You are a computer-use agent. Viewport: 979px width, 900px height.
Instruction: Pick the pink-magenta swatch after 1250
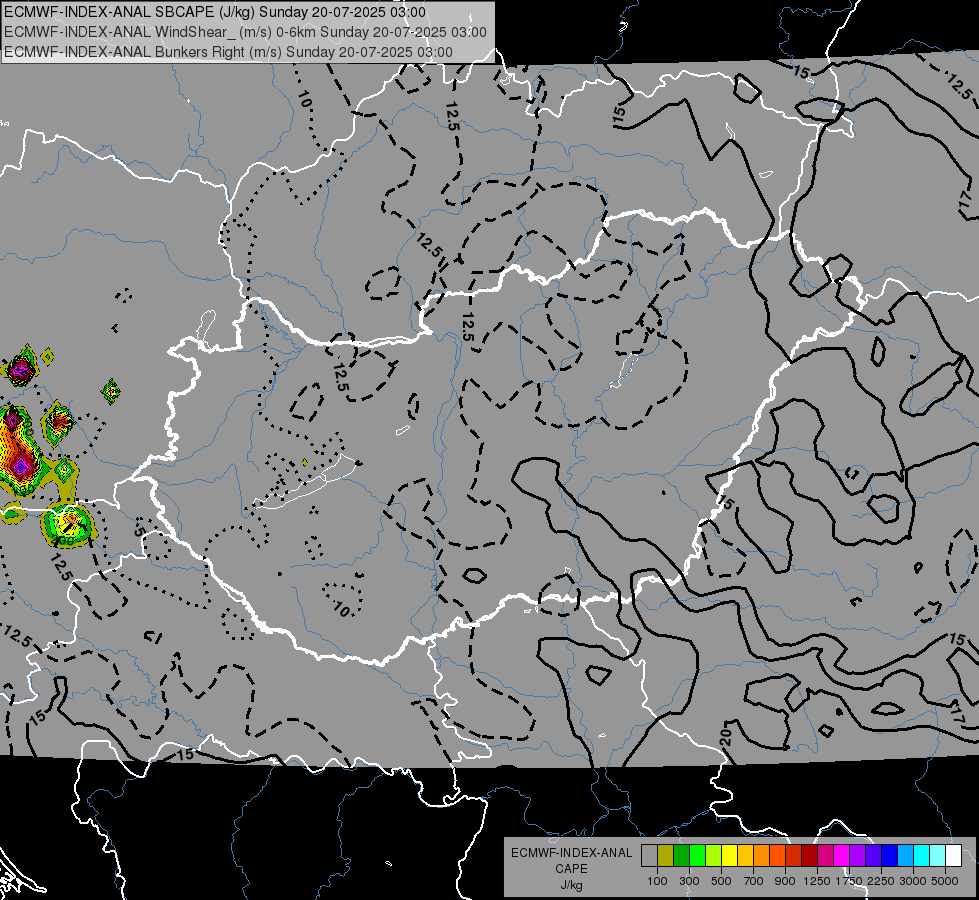pos(825,856)
